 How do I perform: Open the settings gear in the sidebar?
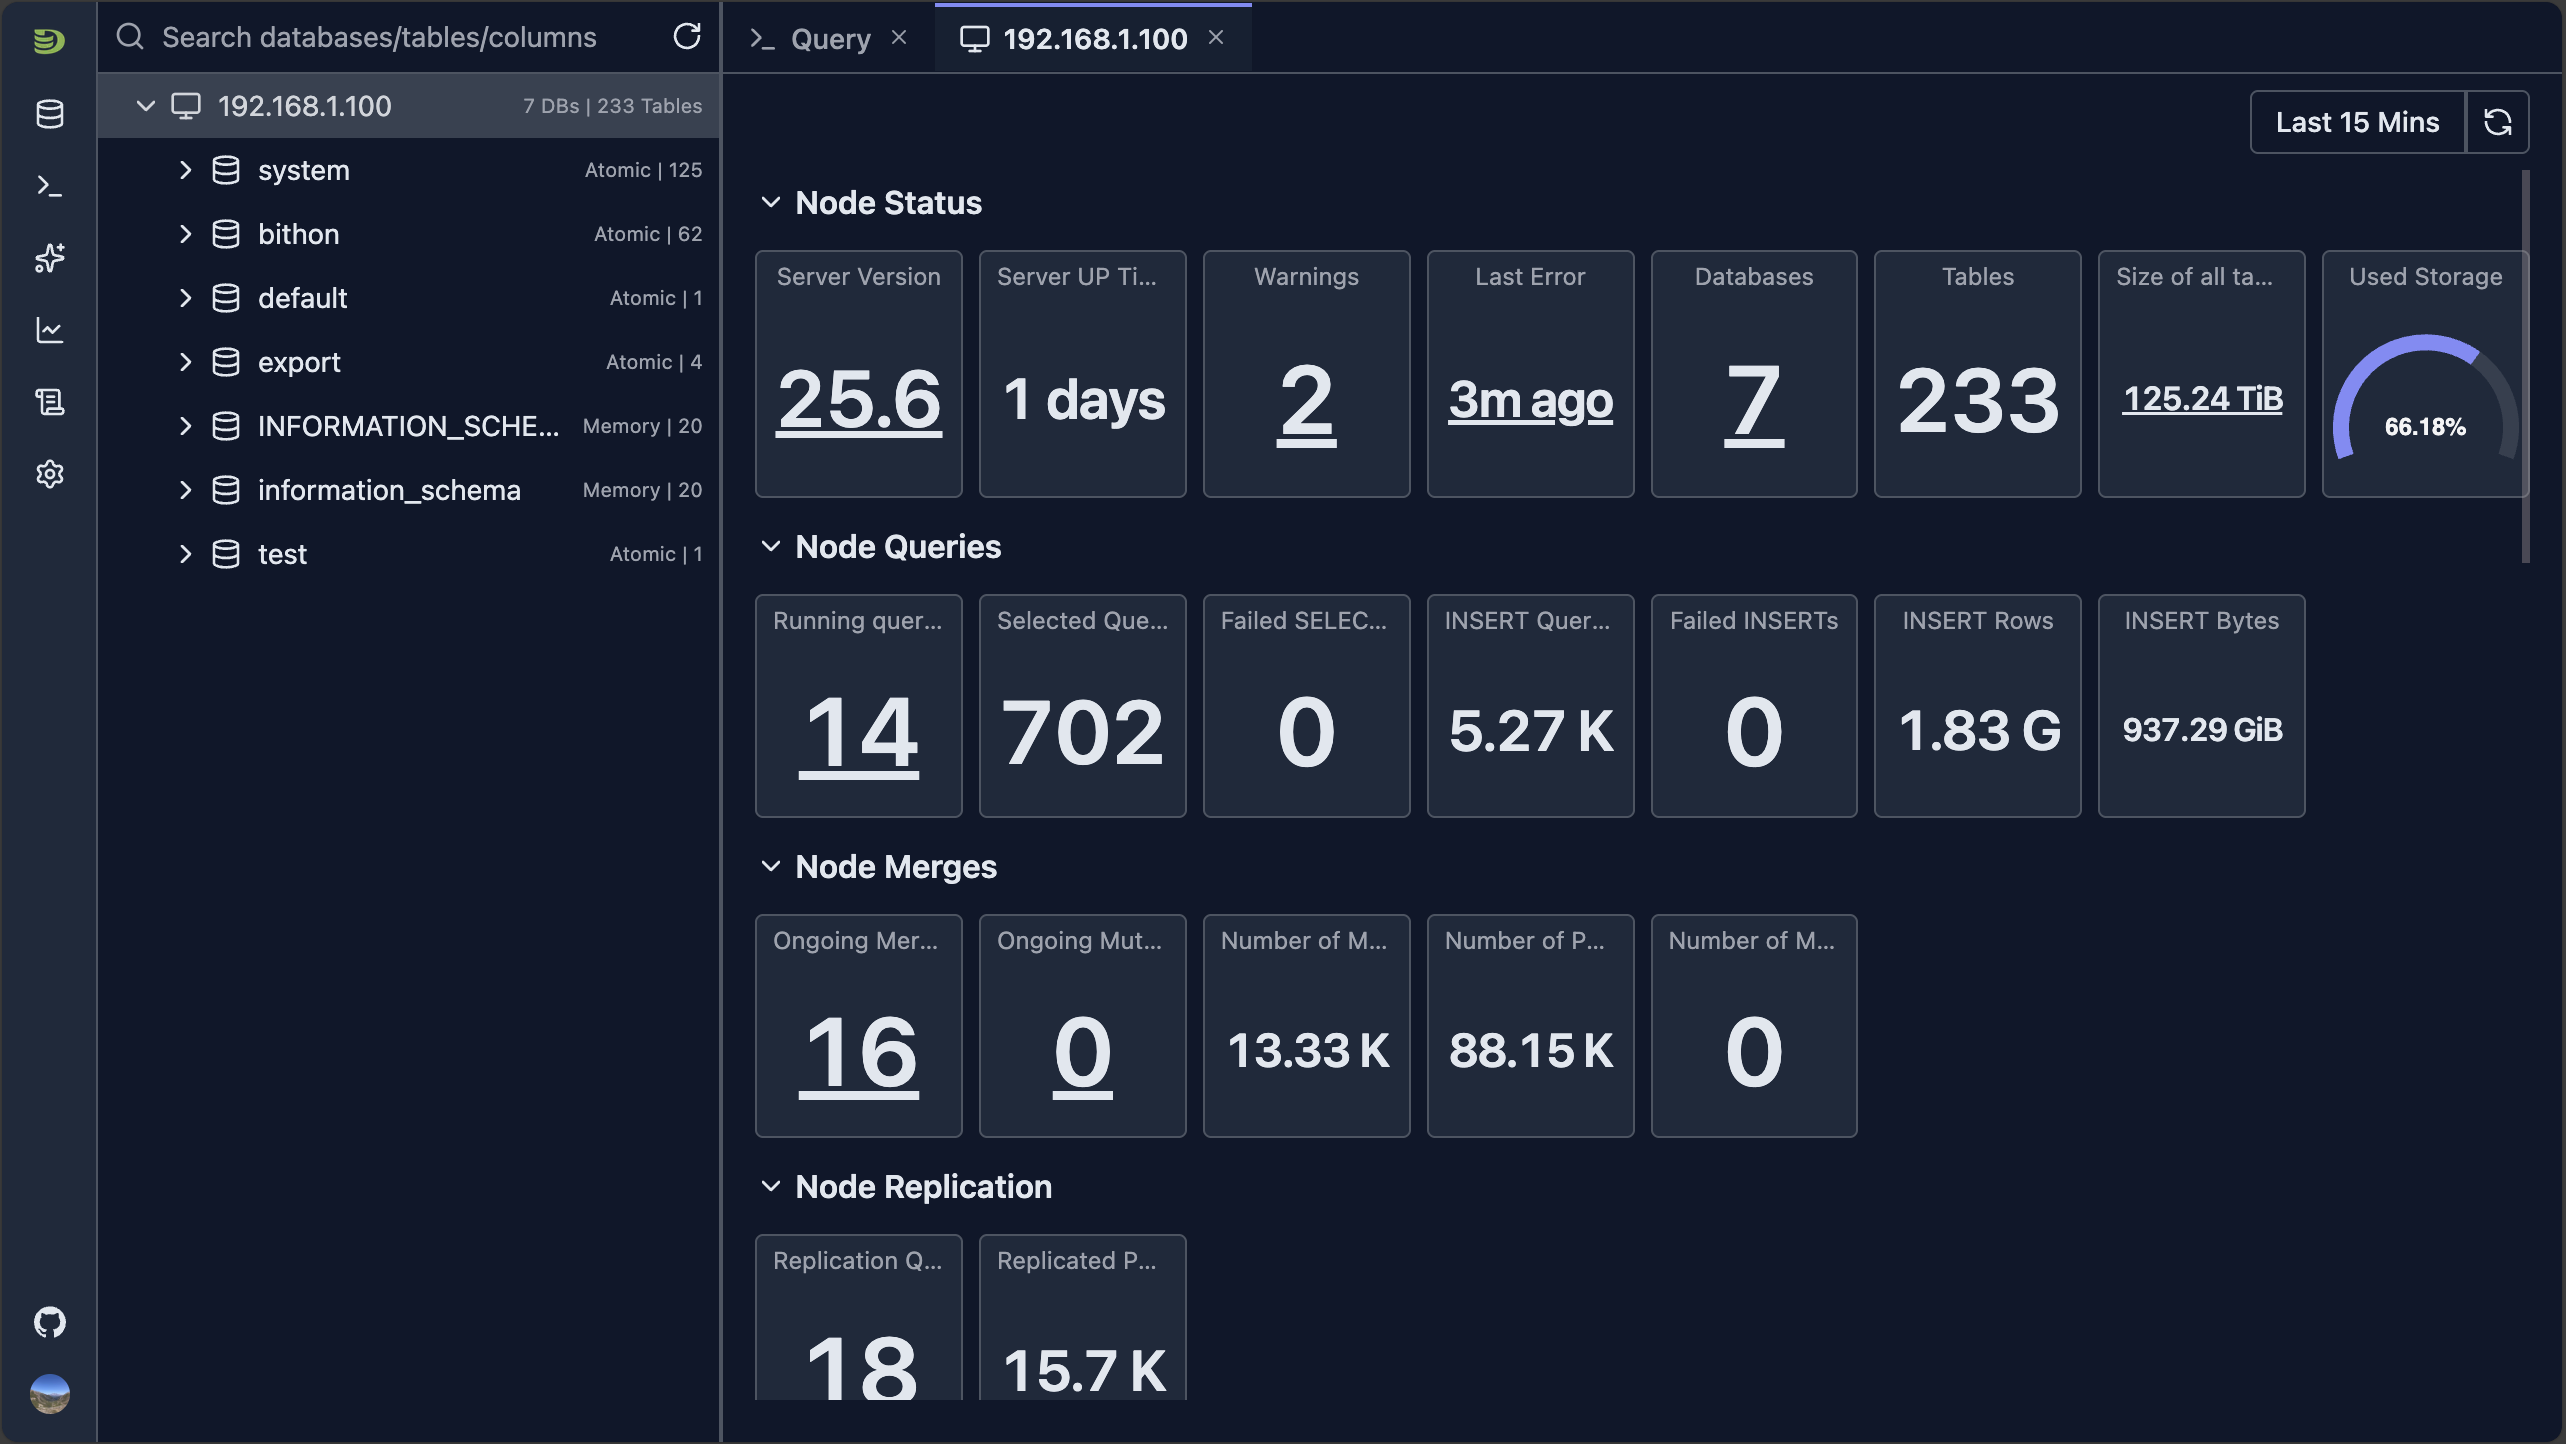pos(49,474)
